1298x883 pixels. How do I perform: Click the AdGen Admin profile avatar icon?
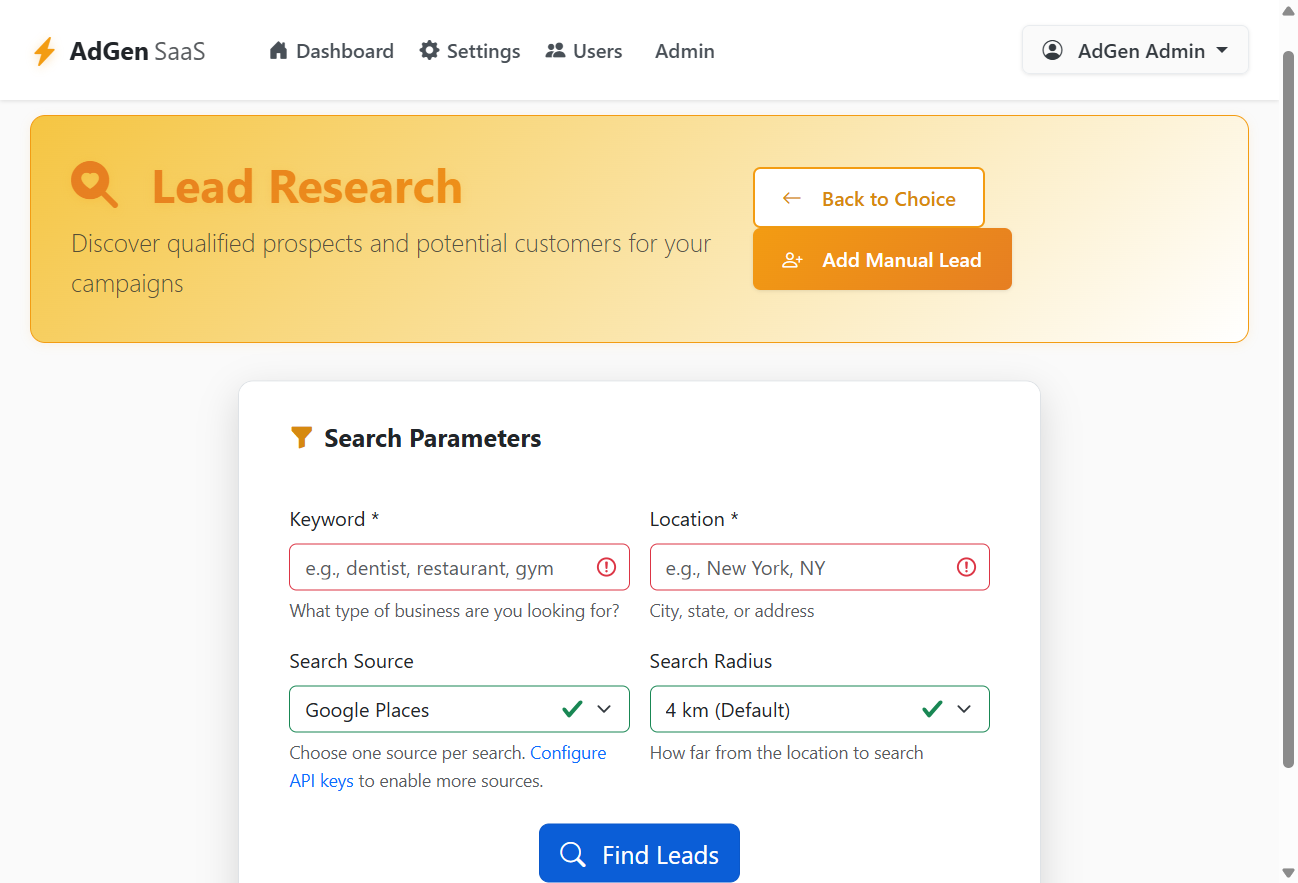coord(1052,50)
